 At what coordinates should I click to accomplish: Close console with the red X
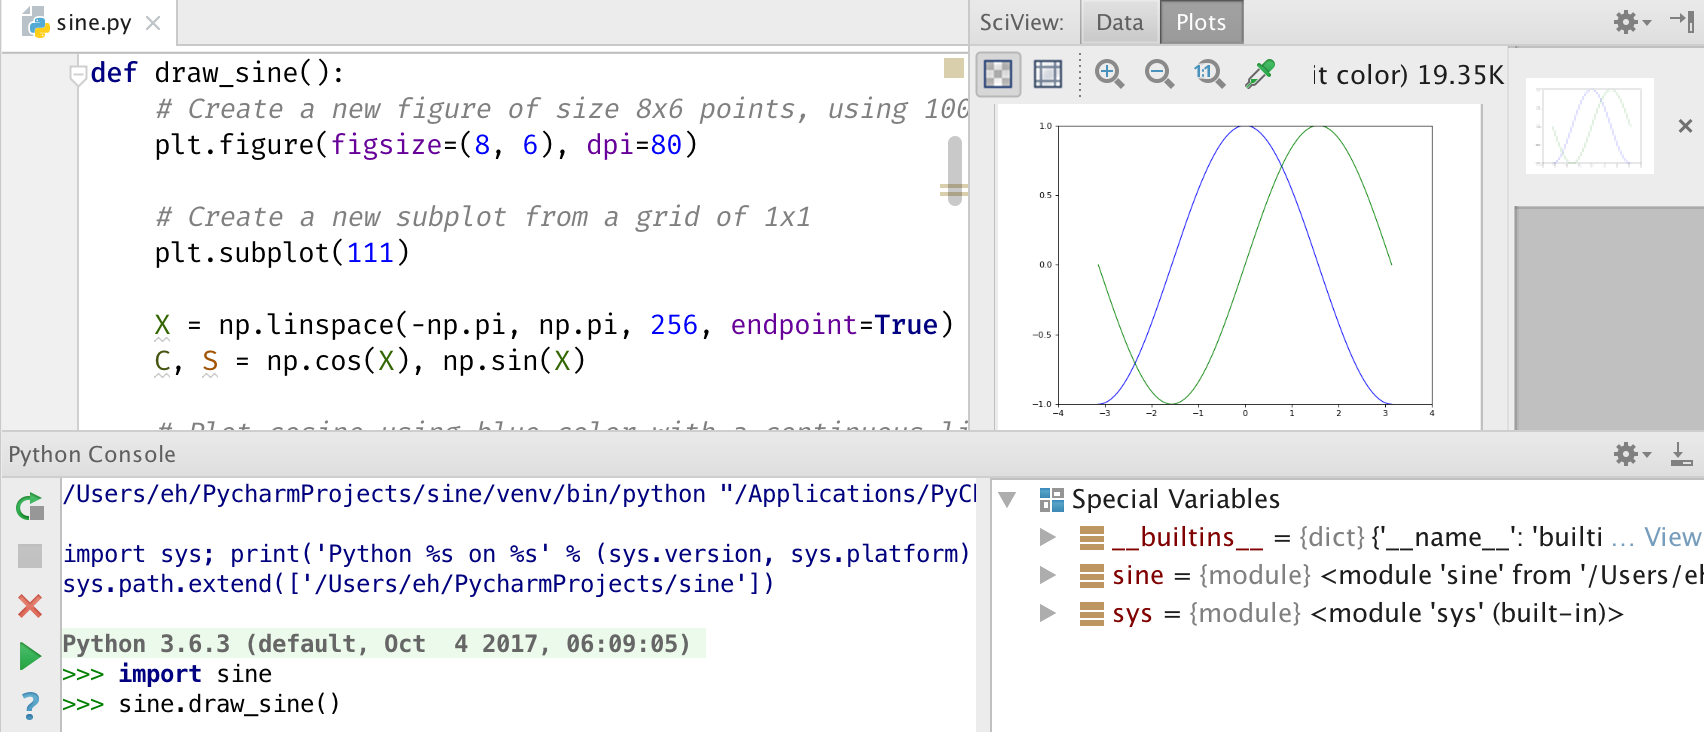(x=30, y=605)
